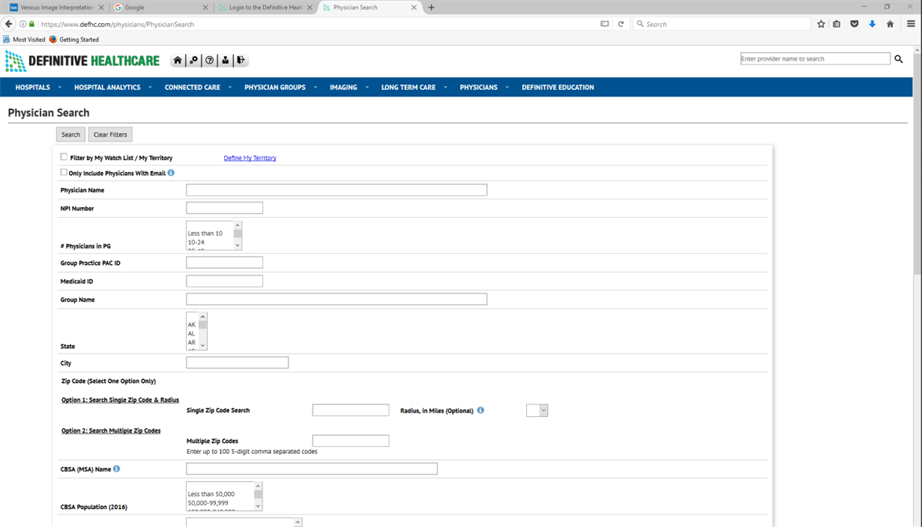Expand the Connected Care menu arrow

(230, 87)
